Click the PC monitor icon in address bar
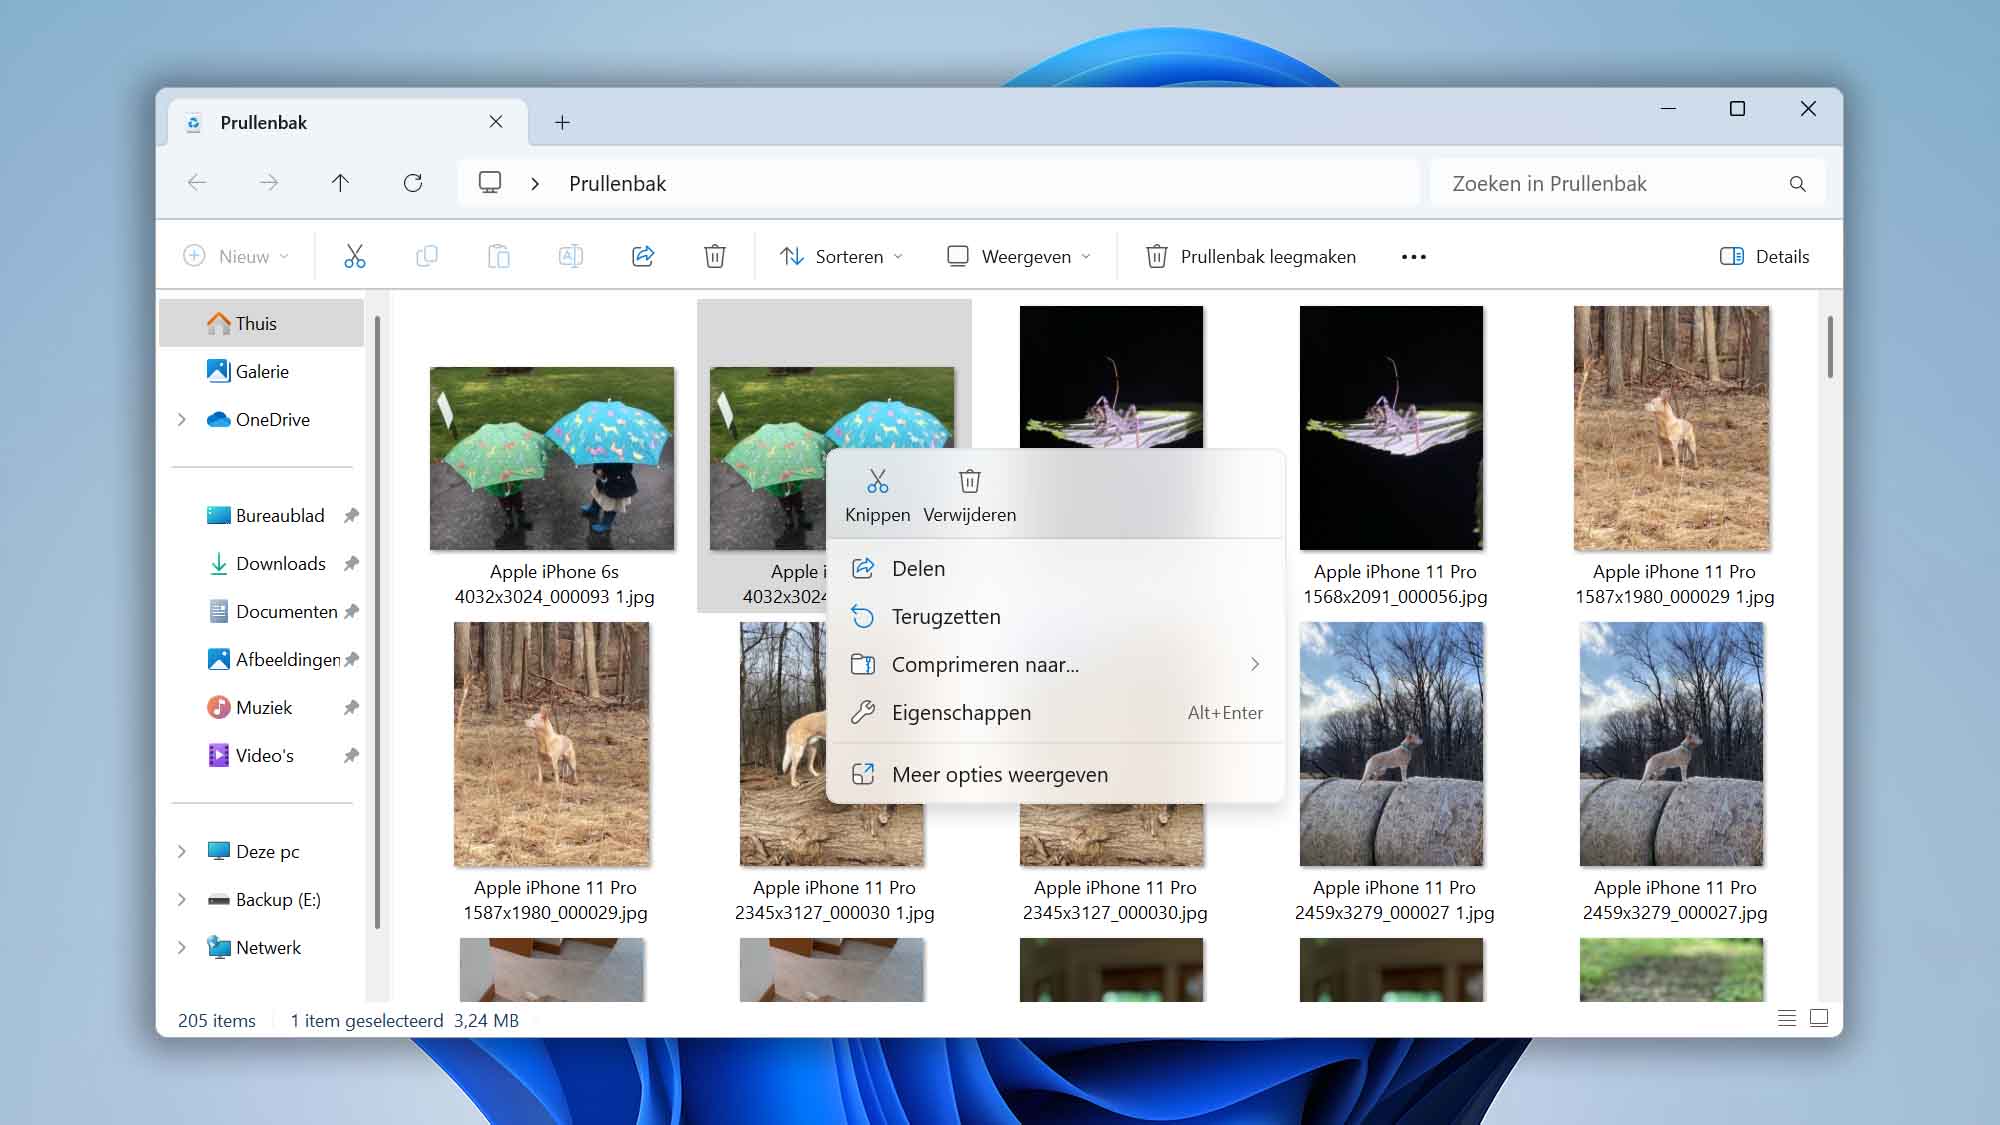 tap(490, 183)
